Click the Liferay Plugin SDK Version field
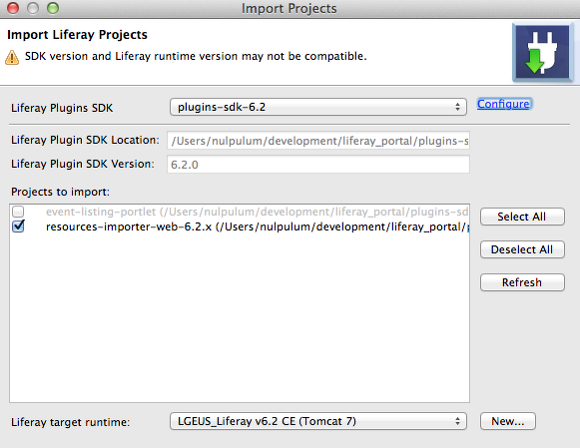This screenshot has height=448, width=580. 318,165
